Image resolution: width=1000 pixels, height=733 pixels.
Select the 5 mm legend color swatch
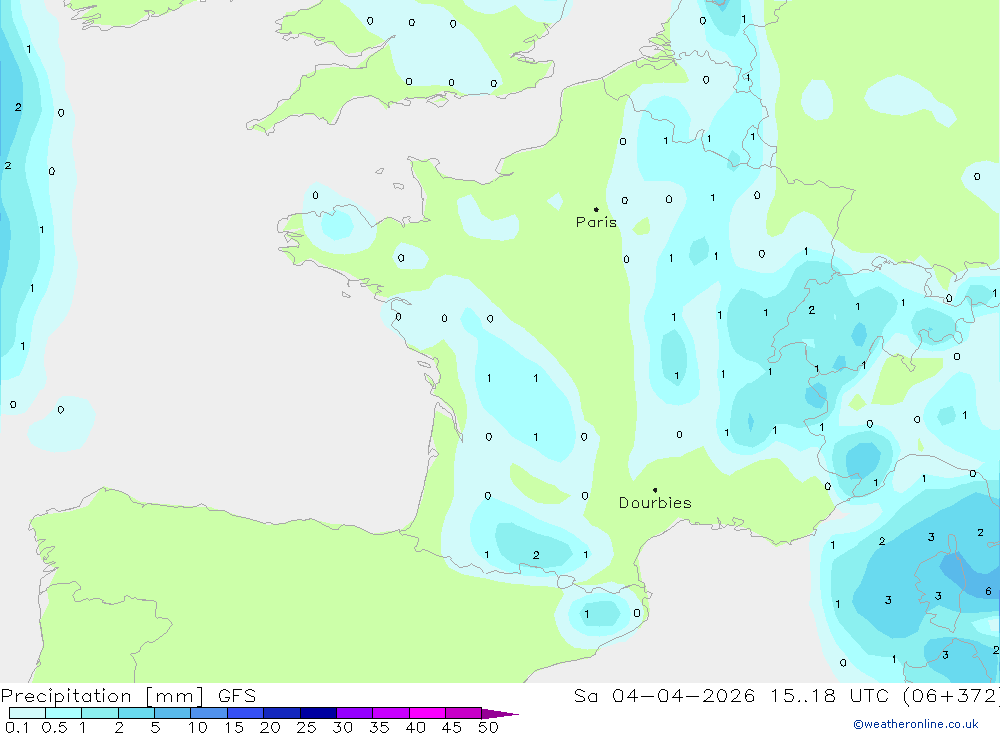172,713
